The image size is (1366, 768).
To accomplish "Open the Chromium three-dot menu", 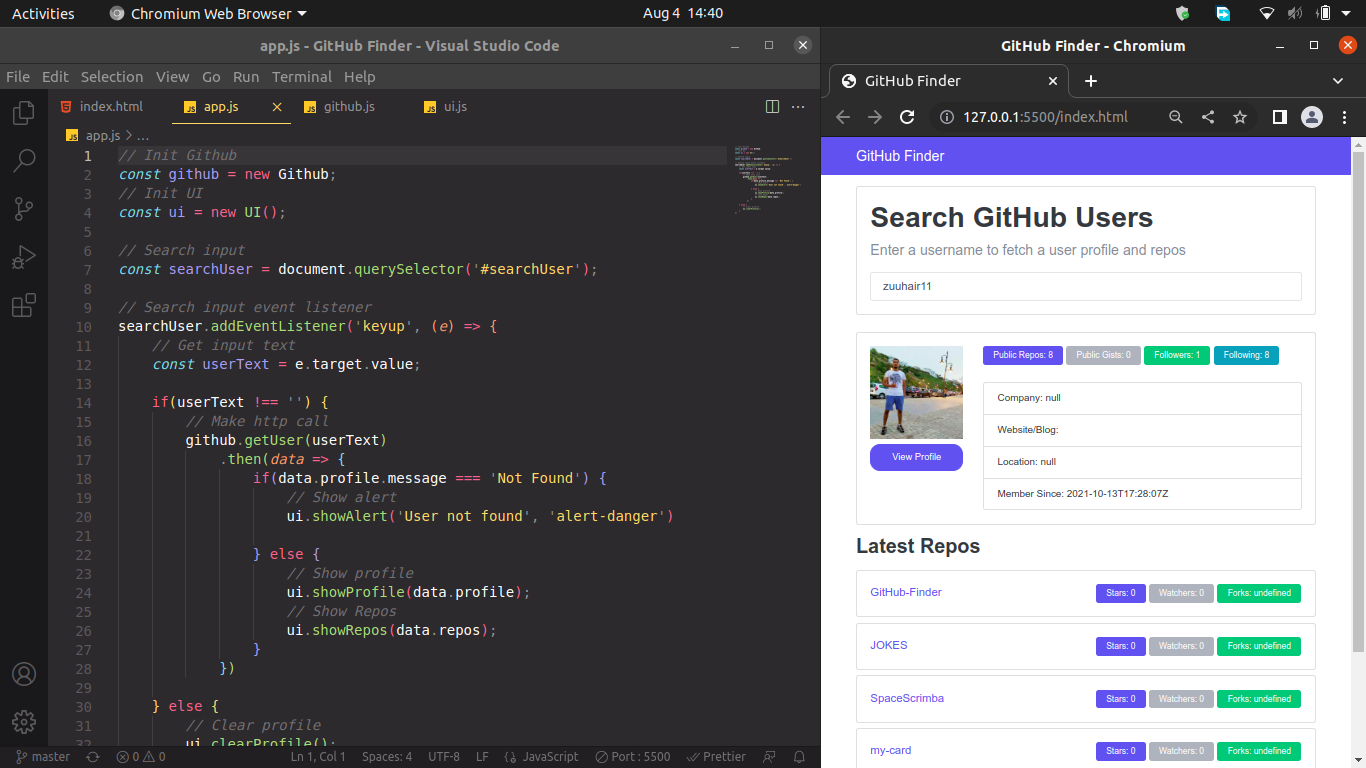I will (x=1344, y=117).
